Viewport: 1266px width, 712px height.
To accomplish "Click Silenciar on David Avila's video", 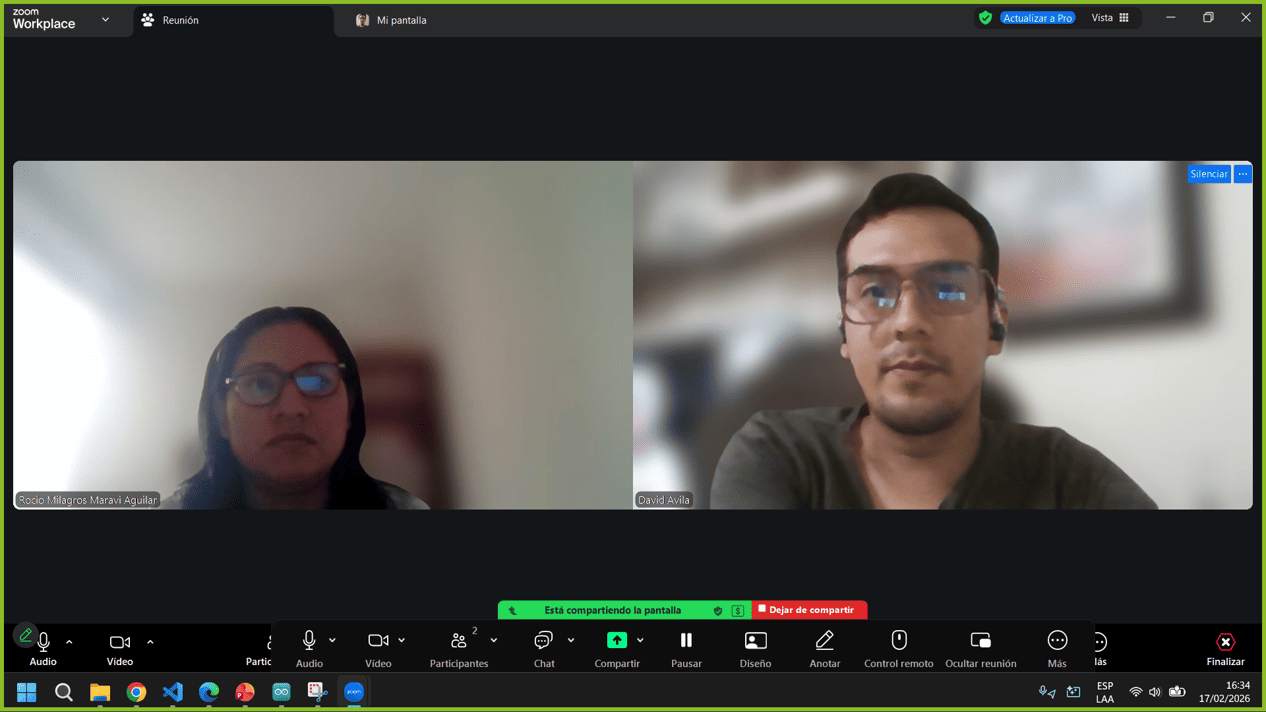I will pos(1209,174).
